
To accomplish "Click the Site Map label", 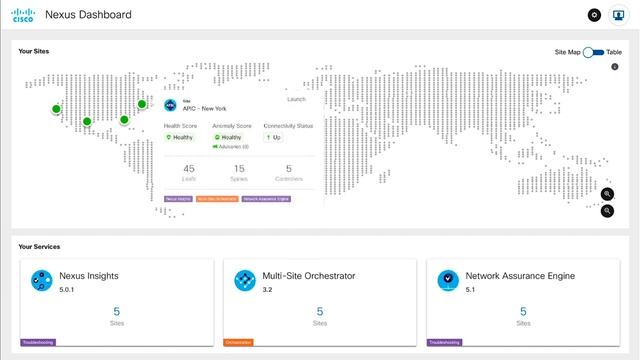I will [567, 52].
